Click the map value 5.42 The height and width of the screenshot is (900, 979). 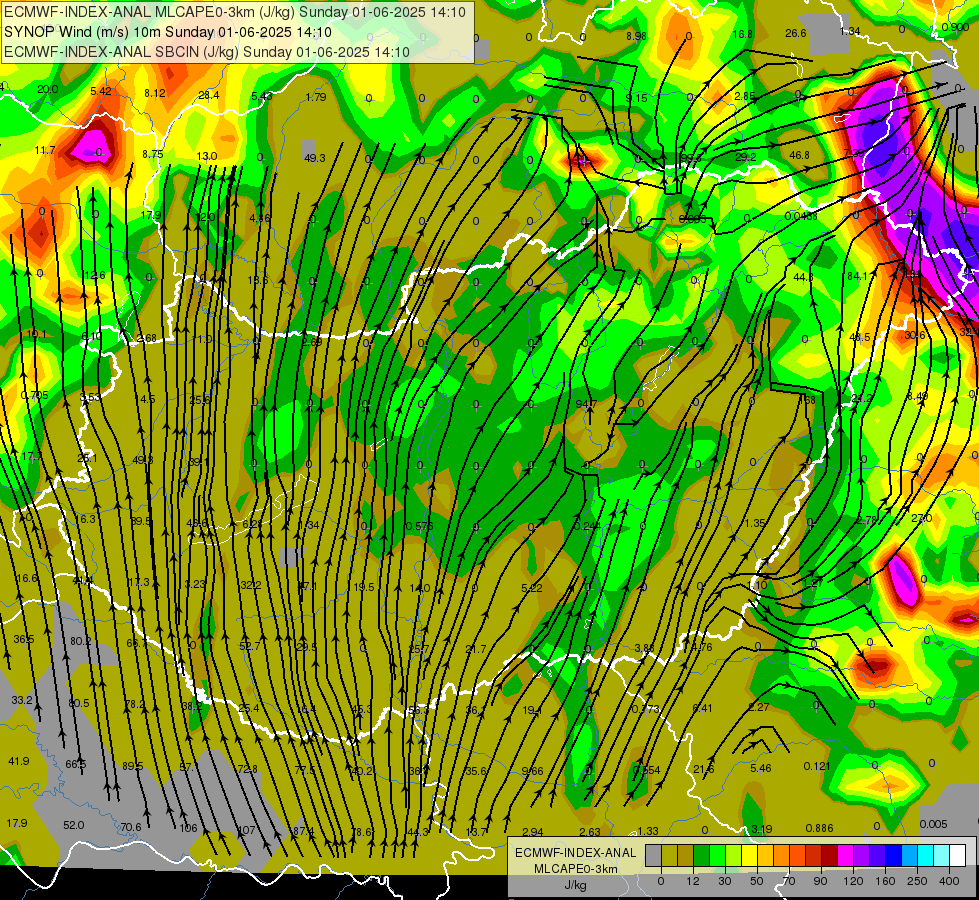tap(101, 91)
